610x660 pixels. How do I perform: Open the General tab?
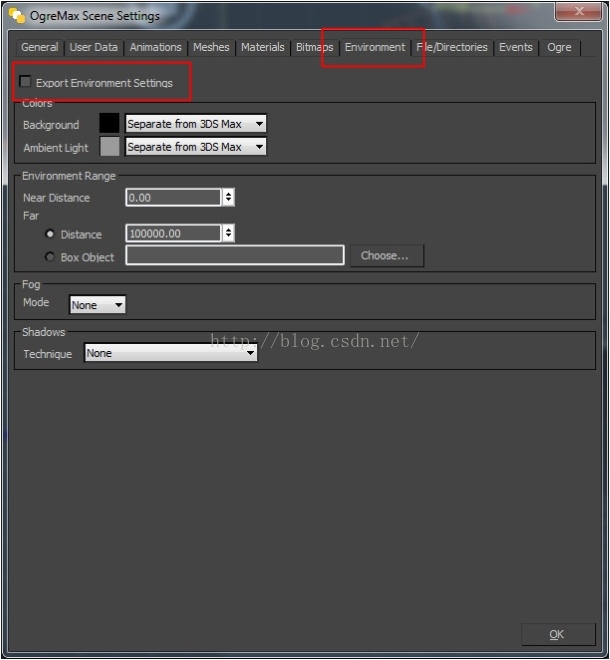click(40, 47)
